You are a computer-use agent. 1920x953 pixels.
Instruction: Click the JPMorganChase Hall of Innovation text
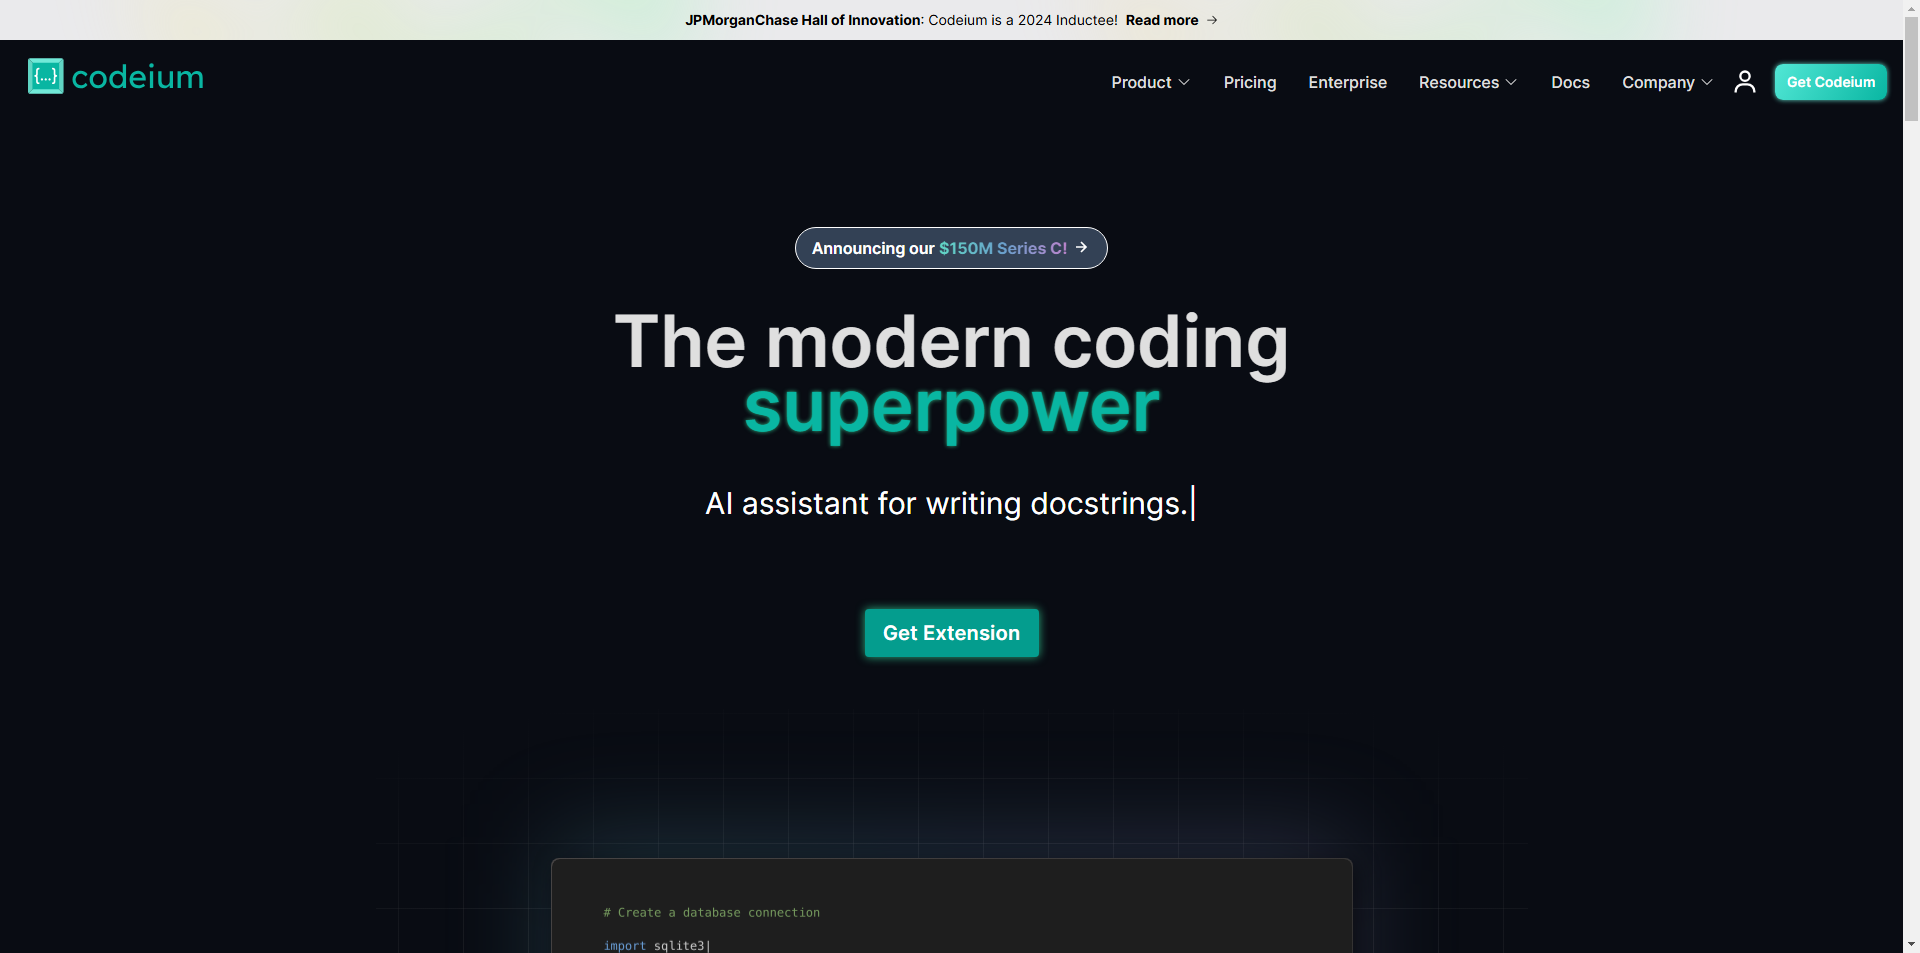pos(803,20)
